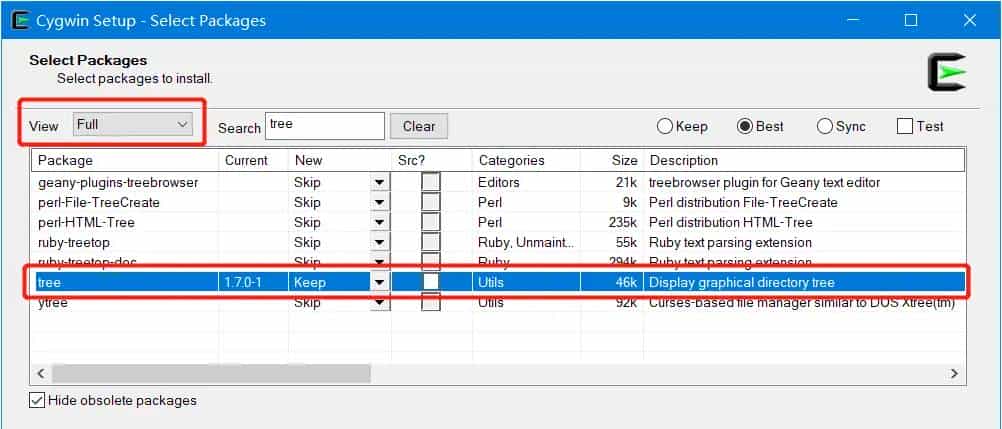This screenshot has height=429, width=1002.
Task: Click the Cygwin logo in the title bar
Action: (20, 20)
